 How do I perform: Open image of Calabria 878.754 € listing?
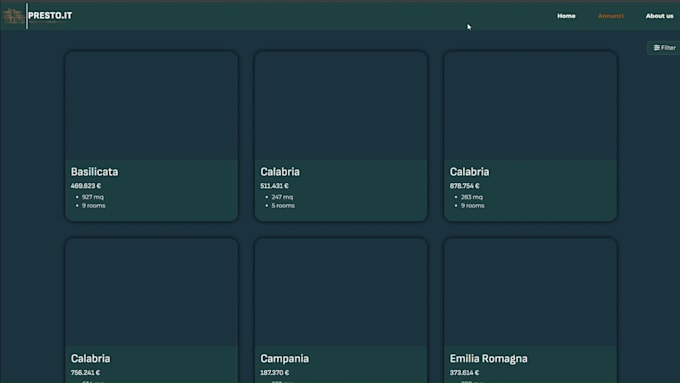530,106
